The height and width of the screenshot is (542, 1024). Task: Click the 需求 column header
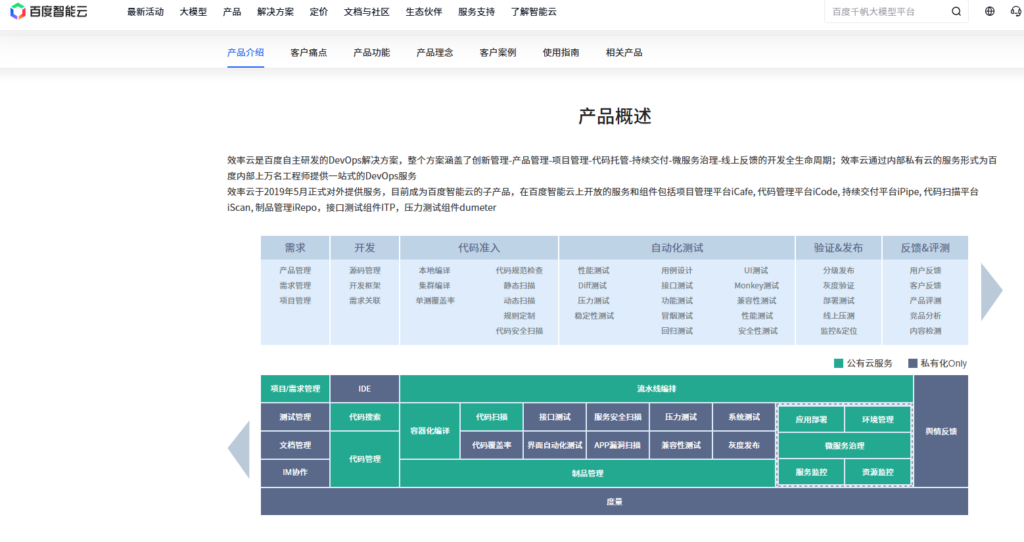click(x=295, y=248)
